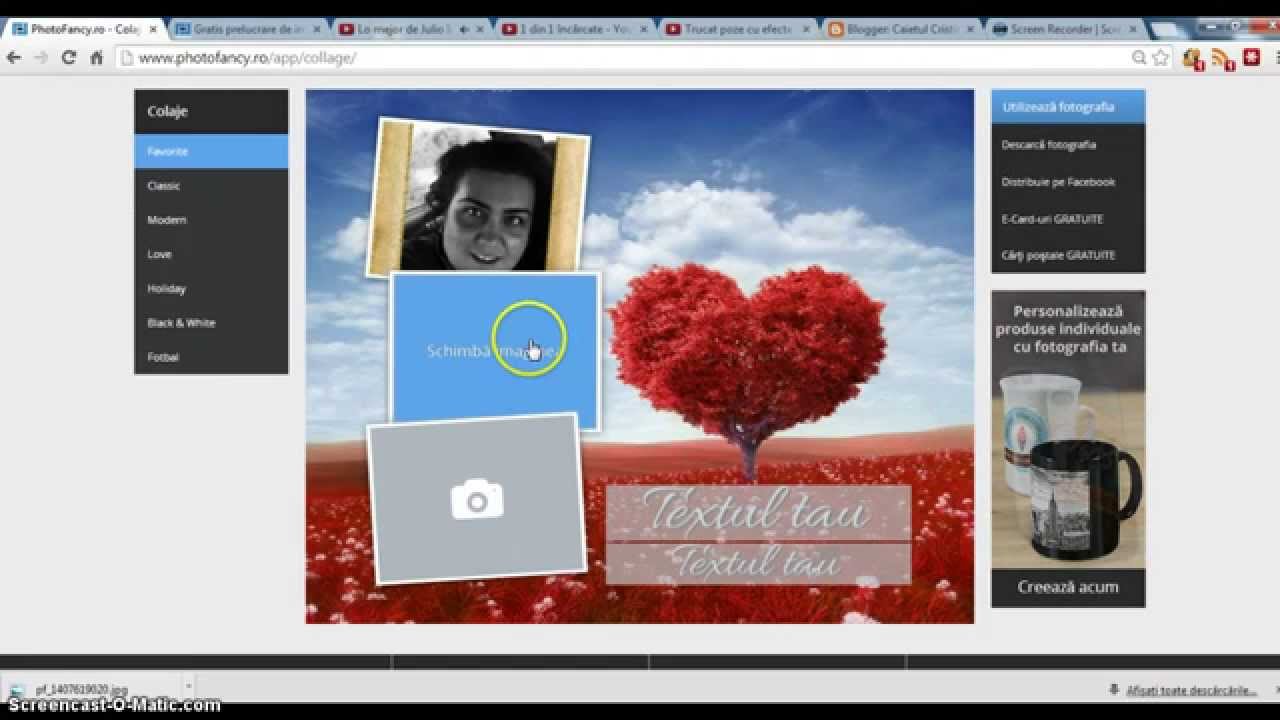Switch to the PhotoFancy.ro tab

(84, 30)
